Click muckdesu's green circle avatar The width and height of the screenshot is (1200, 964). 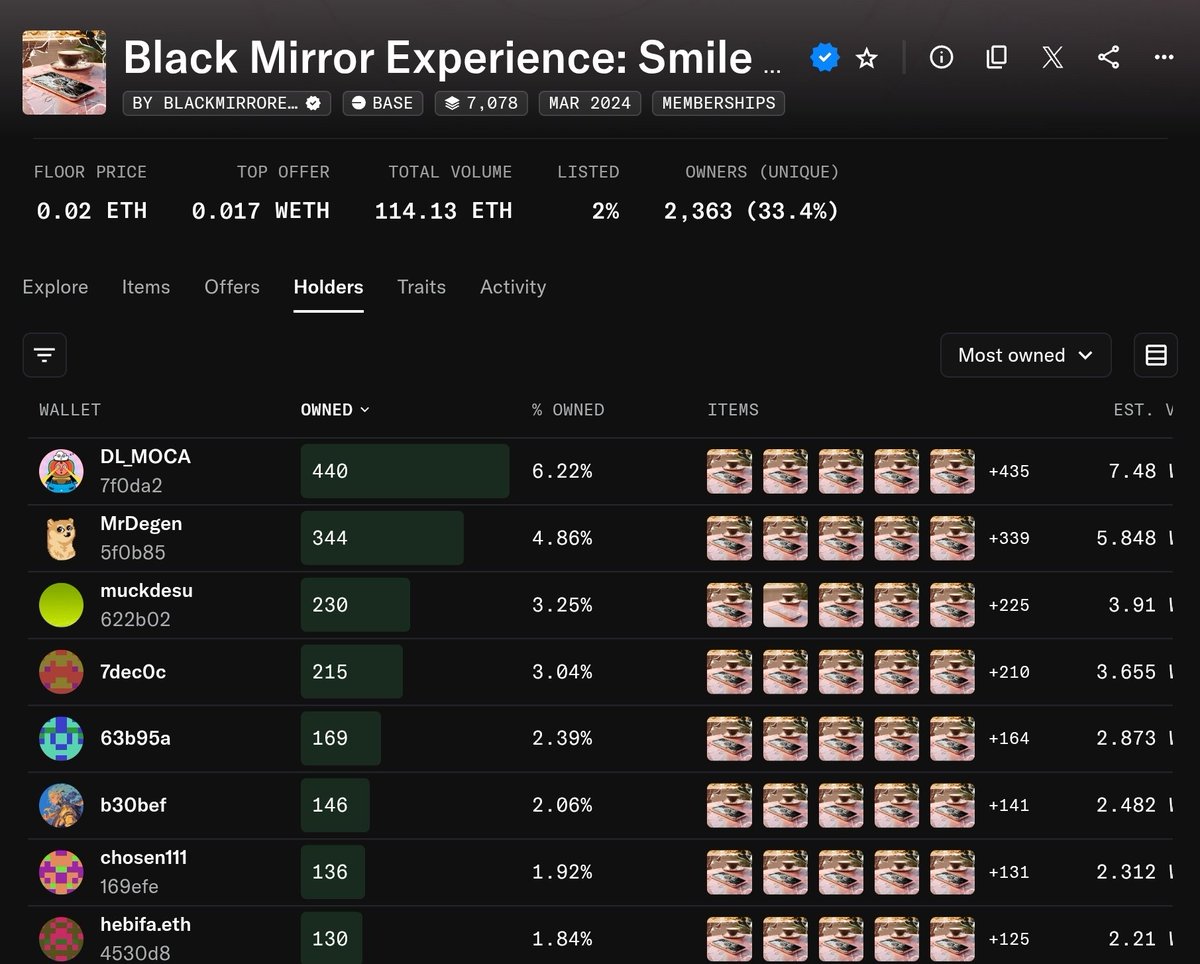pos(61,605)
